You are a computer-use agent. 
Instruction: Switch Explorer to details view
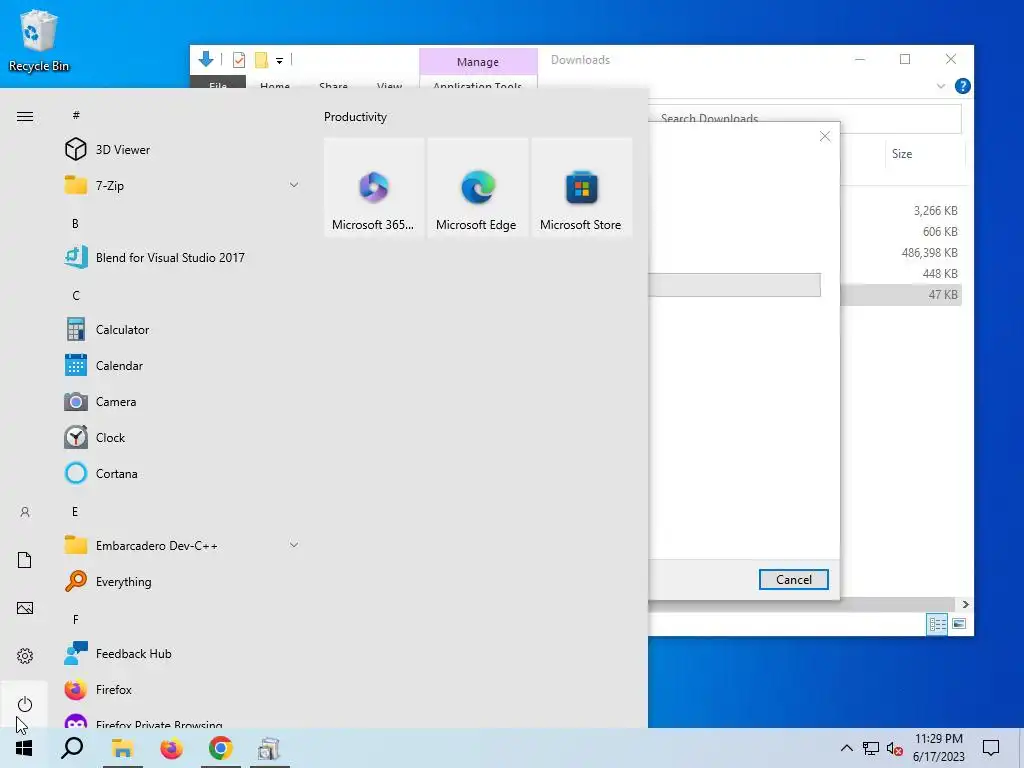pos(937,624)
